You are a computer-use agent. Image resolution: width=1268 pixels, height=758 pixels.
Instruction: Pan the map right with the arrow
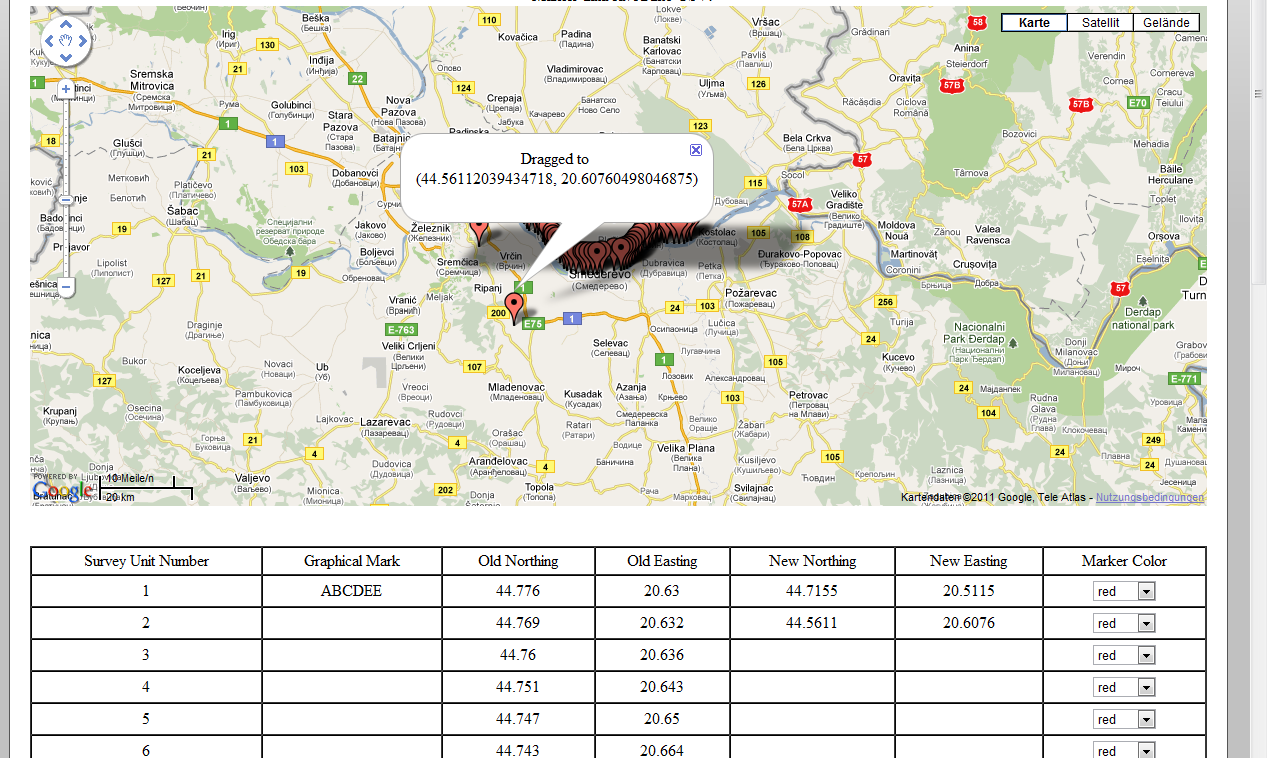coord(83,41)
